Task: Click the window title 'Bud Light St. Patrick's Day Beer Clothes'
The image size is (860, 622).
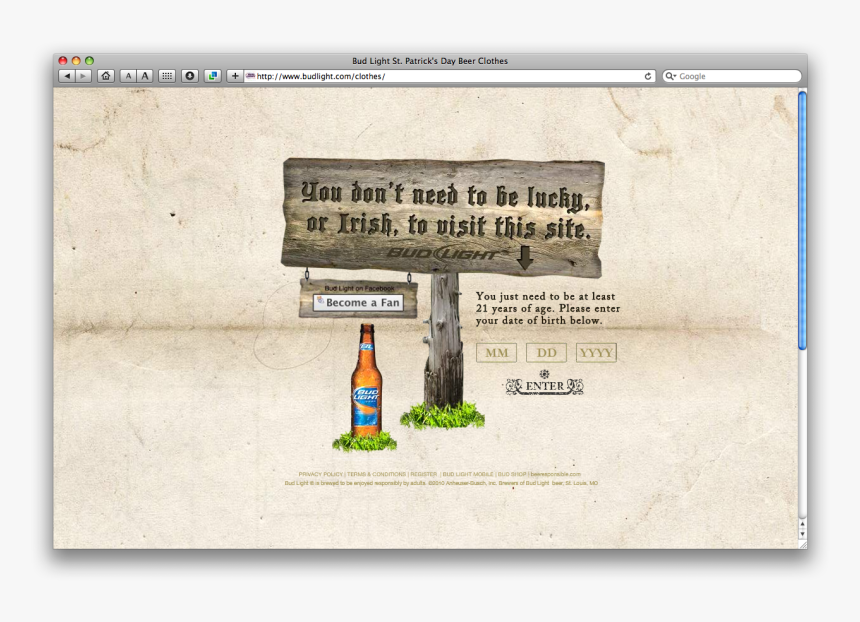Action: [430, 61]
